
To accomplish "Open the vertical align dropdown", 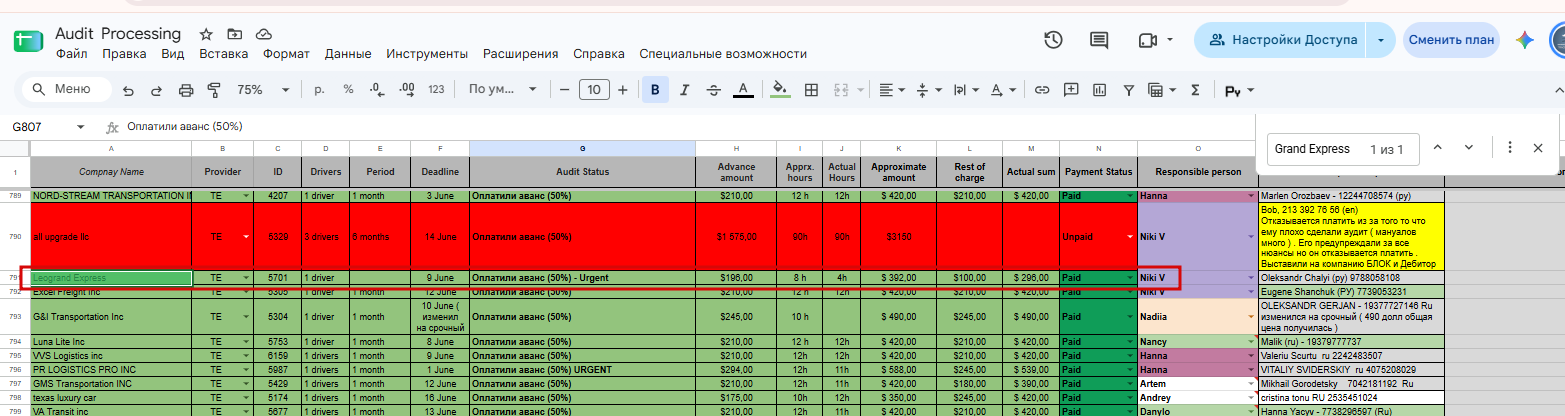I will 929,90.
